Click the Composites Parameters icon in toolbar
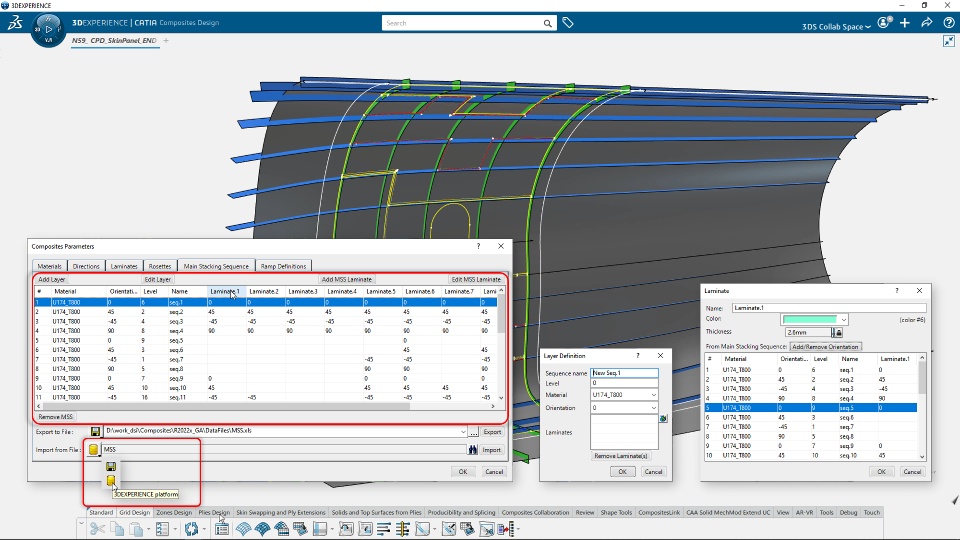 pos(222,529)
